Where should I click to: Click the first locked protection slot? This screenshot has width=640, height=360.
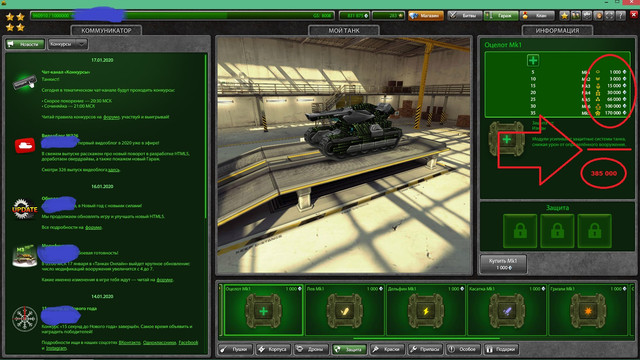(x=520, y=231)
